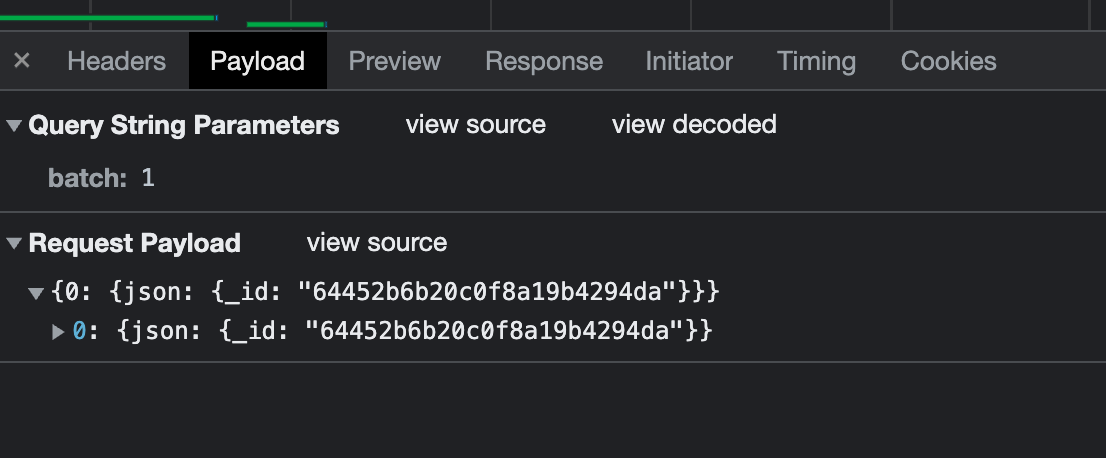This screenshot has height=458, width=1106.
Task: Click view source for request payload
Action: point(376,243)
